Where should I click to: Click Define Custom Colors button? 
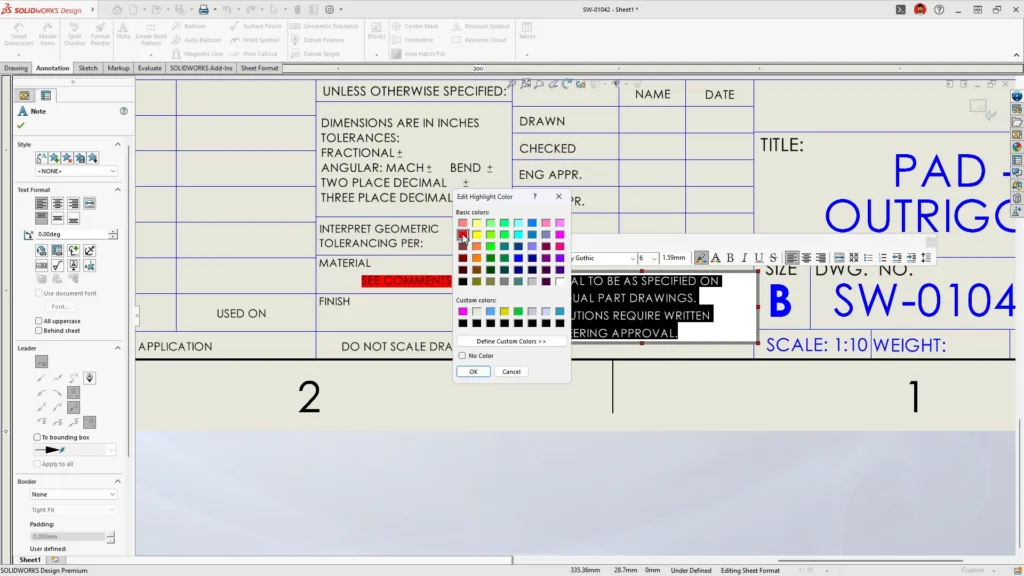pos(511,341)
